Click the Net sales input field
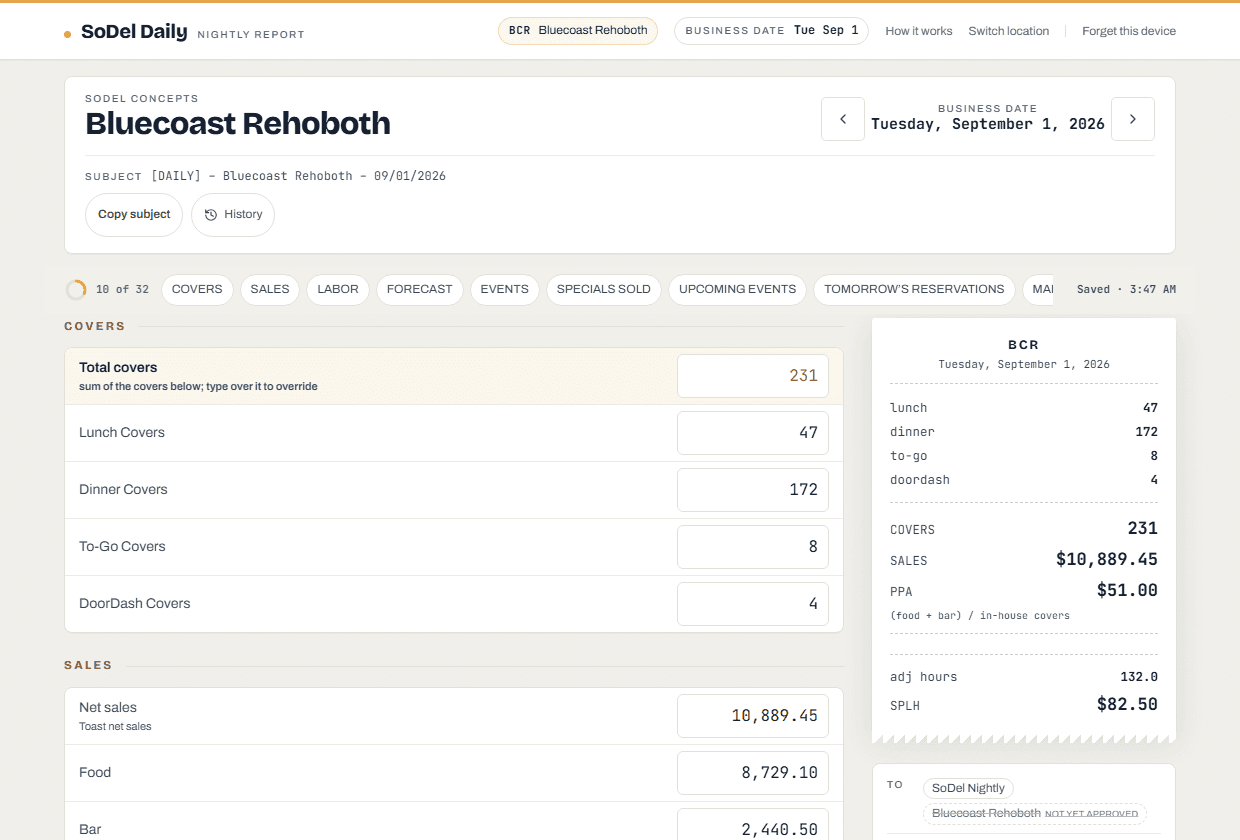The height and width of the screenshot is (840, 1240). click(753, 716)
